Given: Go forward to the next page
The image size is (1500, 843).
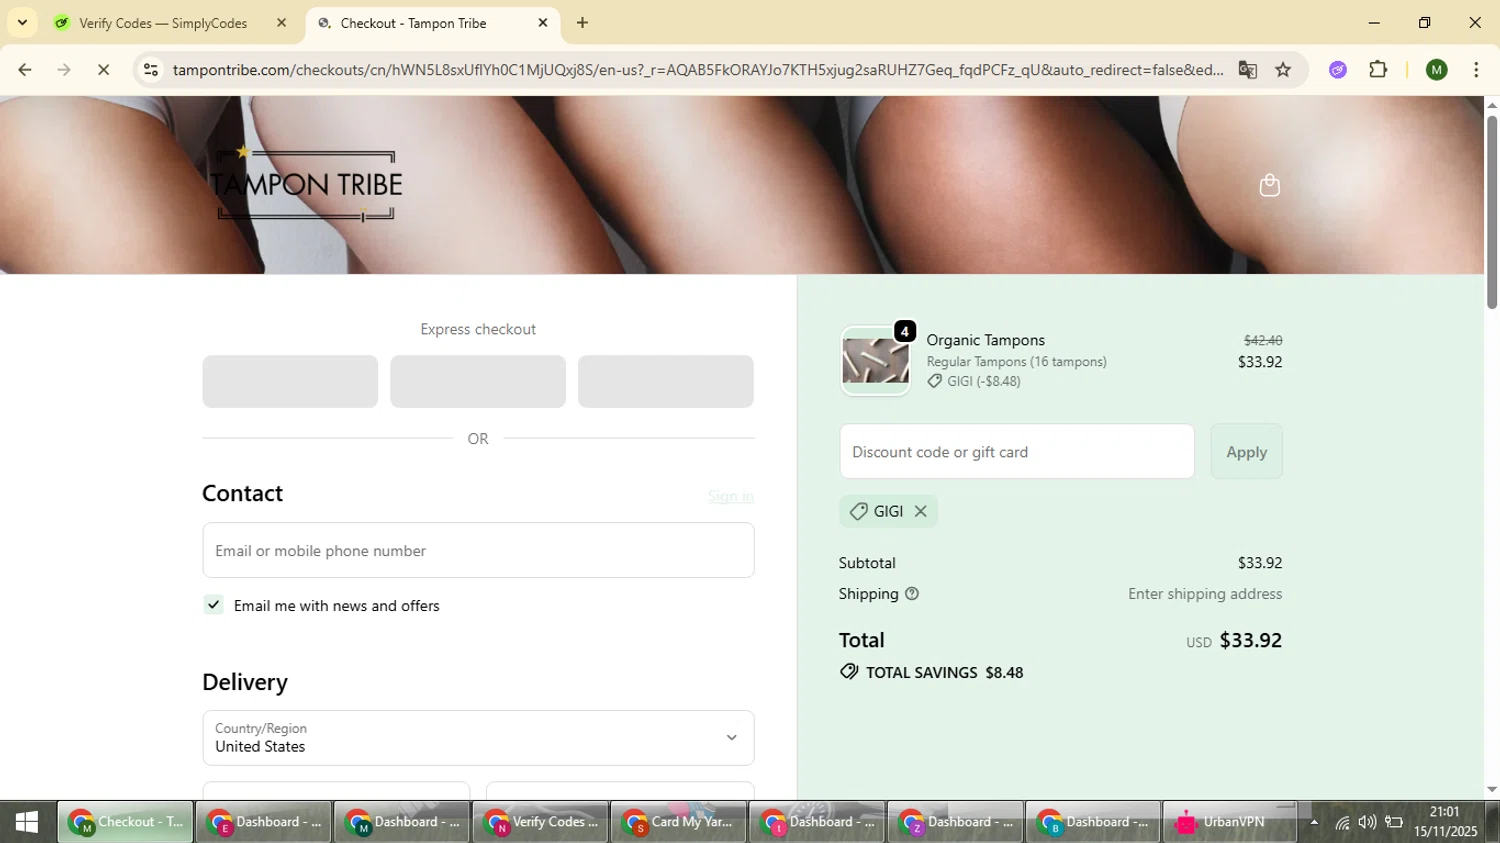Looking at the screenshot, I should (x=64, y=70).
